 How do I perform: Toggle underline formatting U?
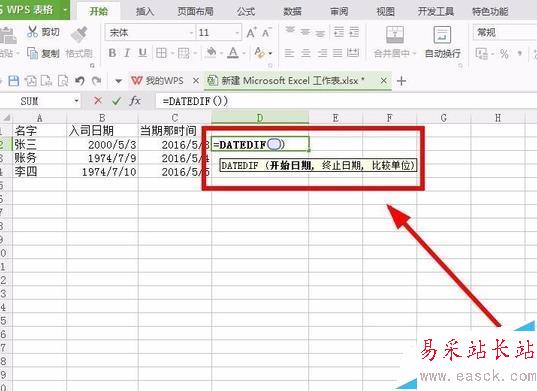[142, 53]
